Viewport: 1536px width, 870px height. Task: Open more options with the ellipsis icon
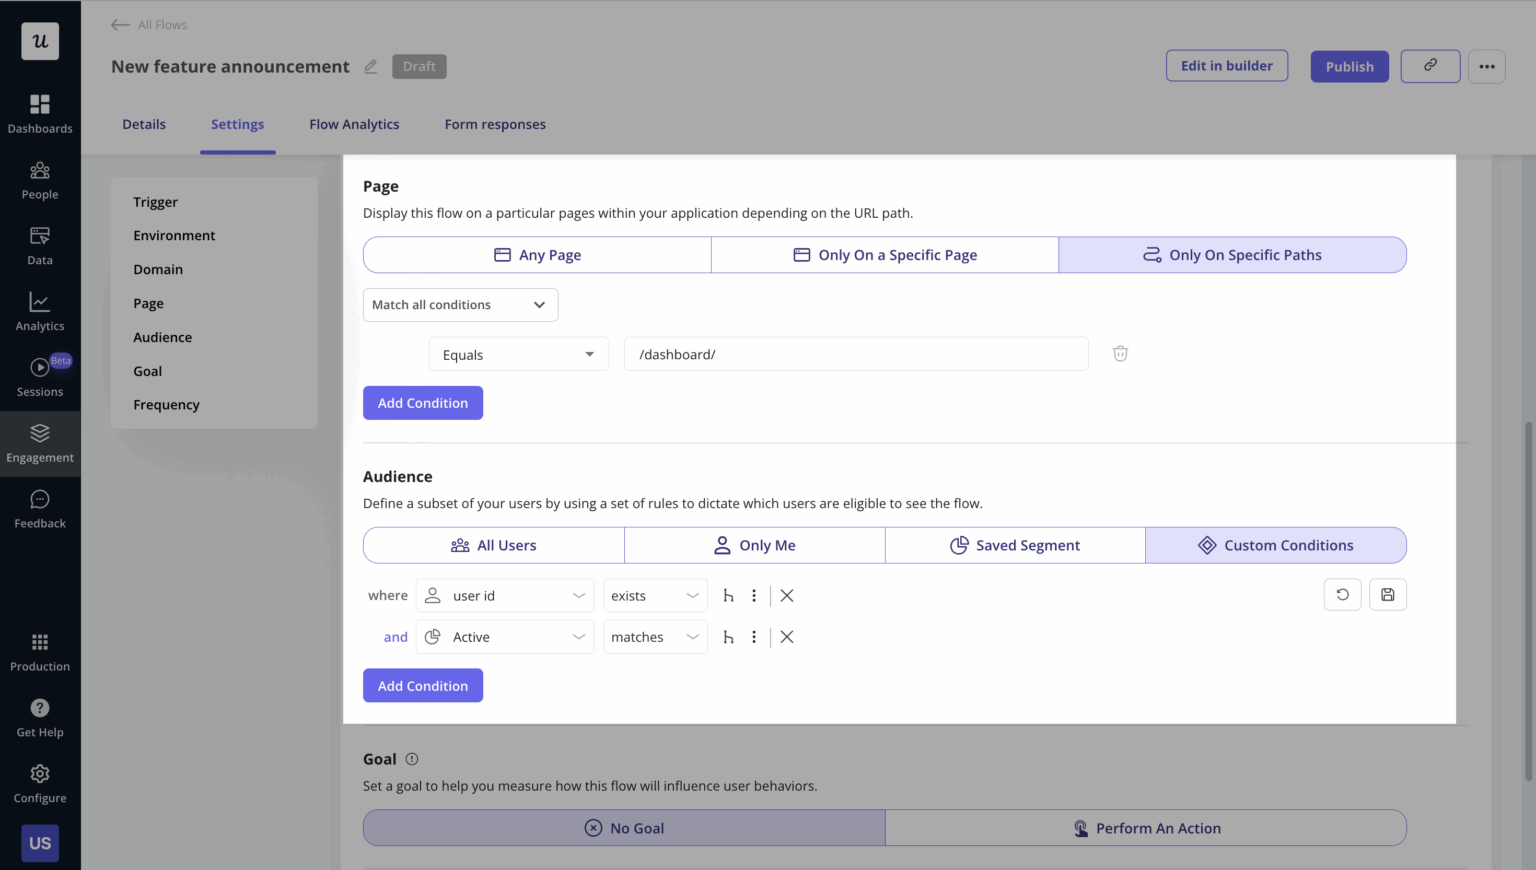1487,66
